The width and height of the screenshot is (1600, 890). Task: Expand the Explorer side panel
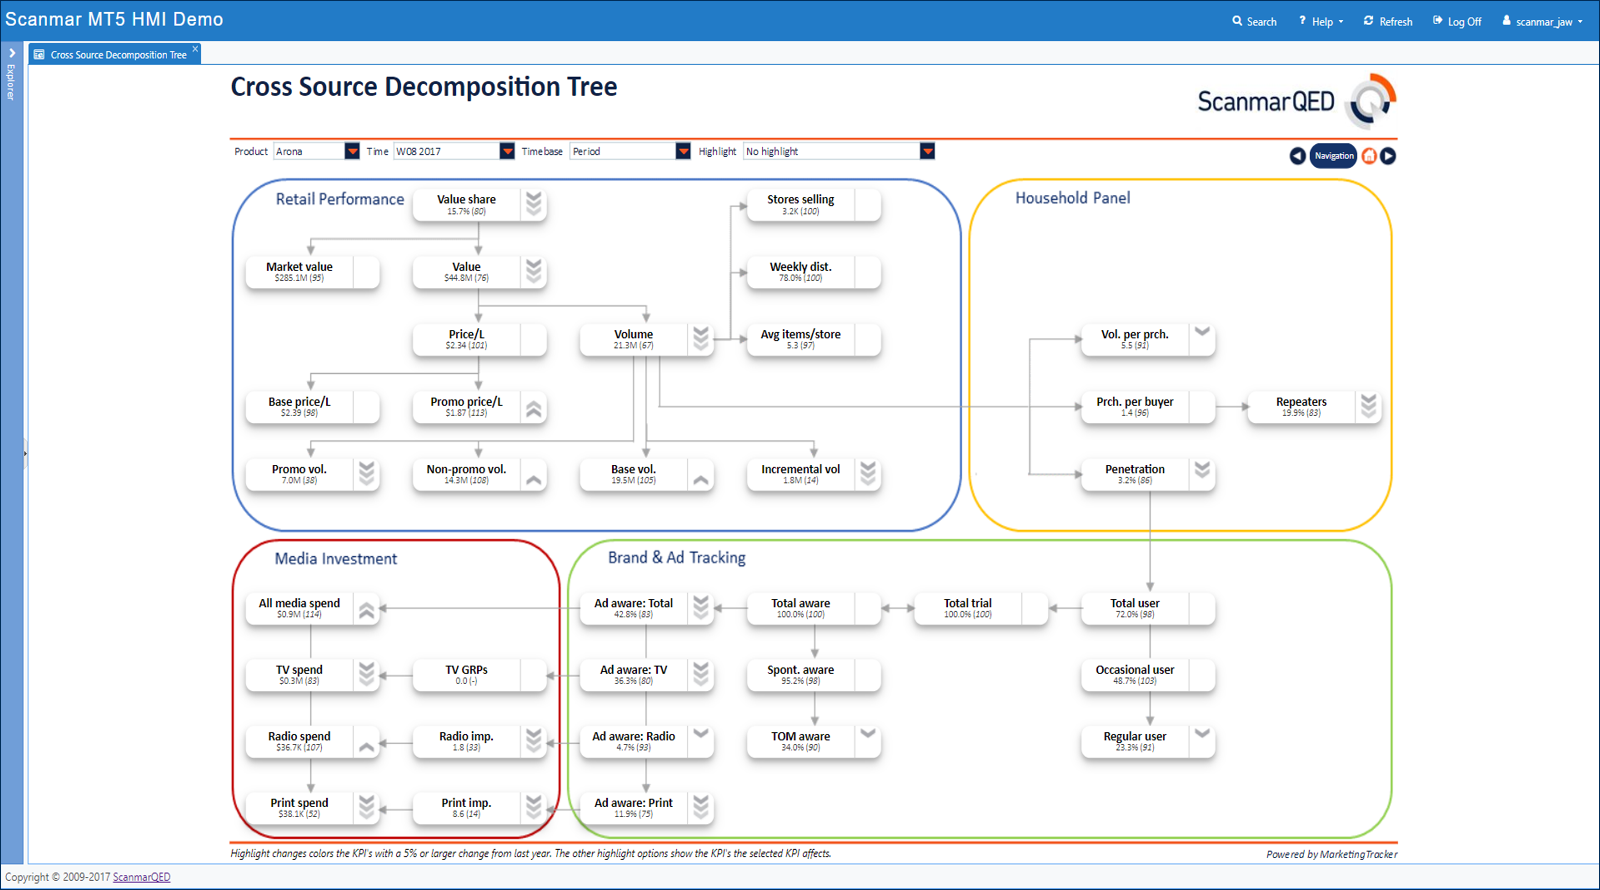click(11, 54)
